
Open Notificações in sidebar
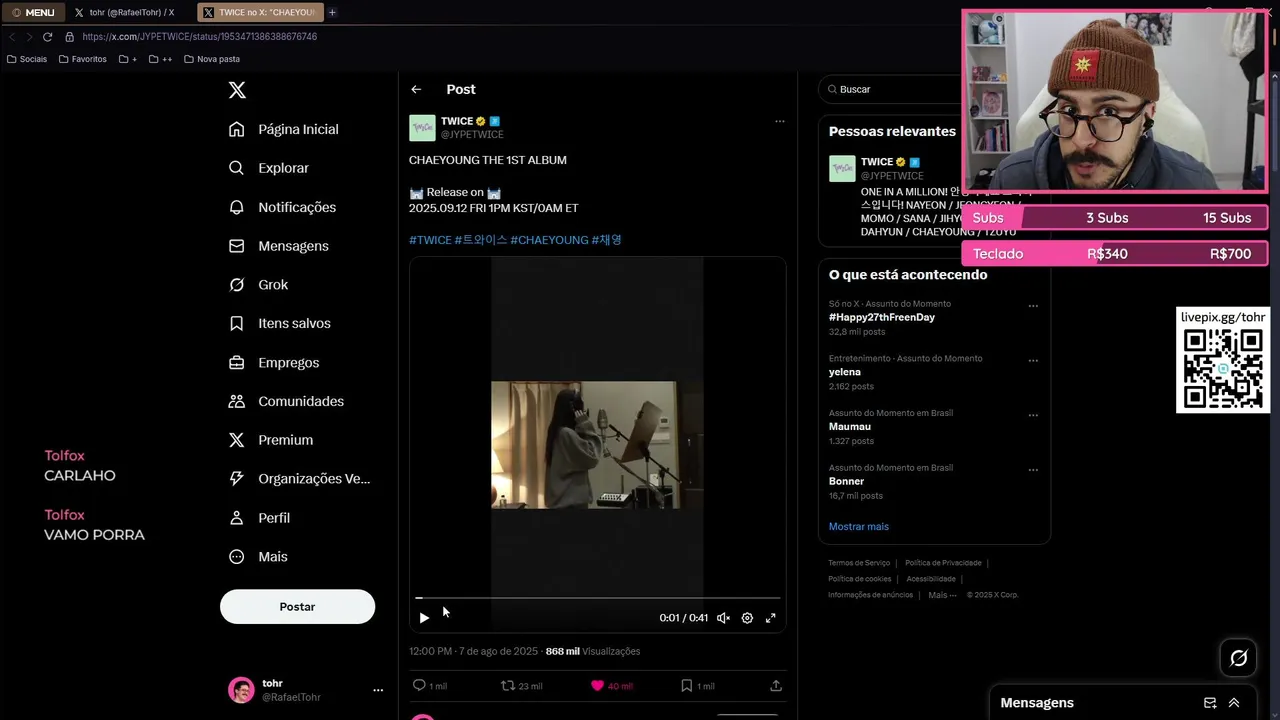282,207
